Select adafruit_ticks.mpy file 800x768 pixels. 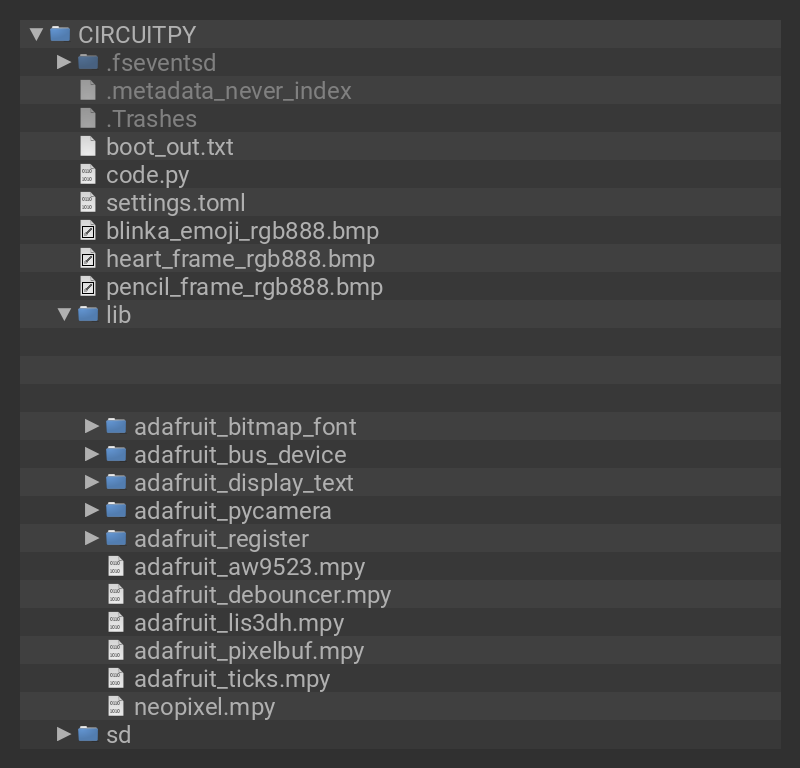(x=231, y=678)
